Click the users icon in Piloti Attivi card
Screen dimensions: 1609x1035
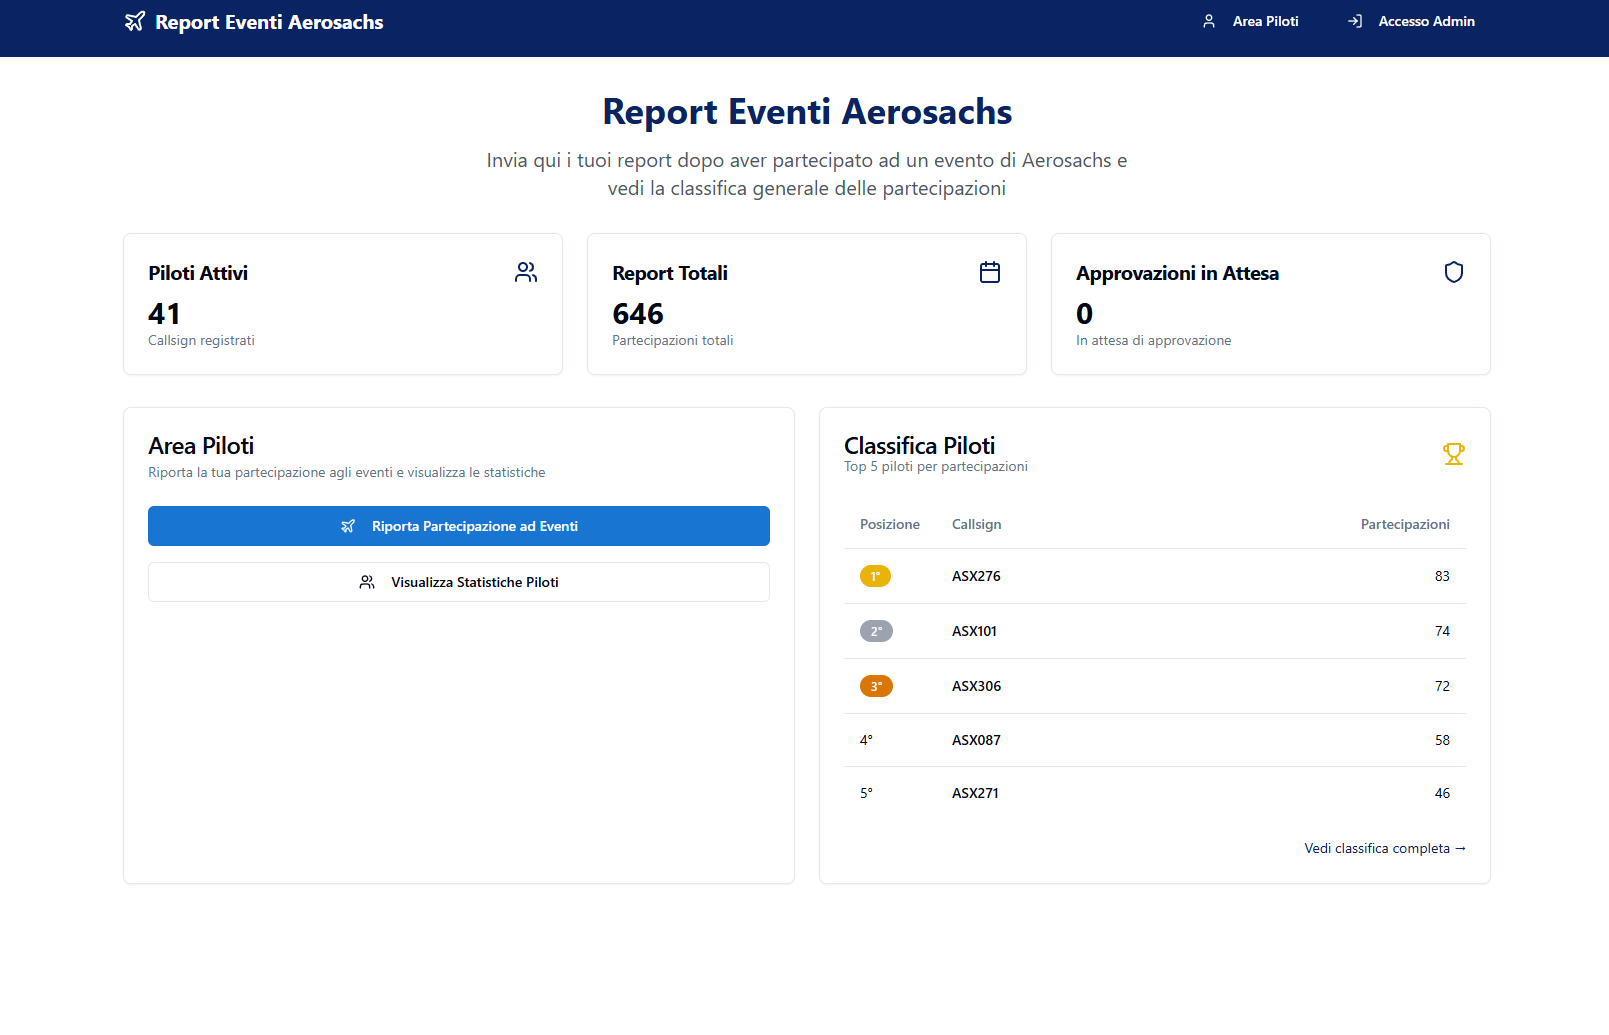click(526, 272)
